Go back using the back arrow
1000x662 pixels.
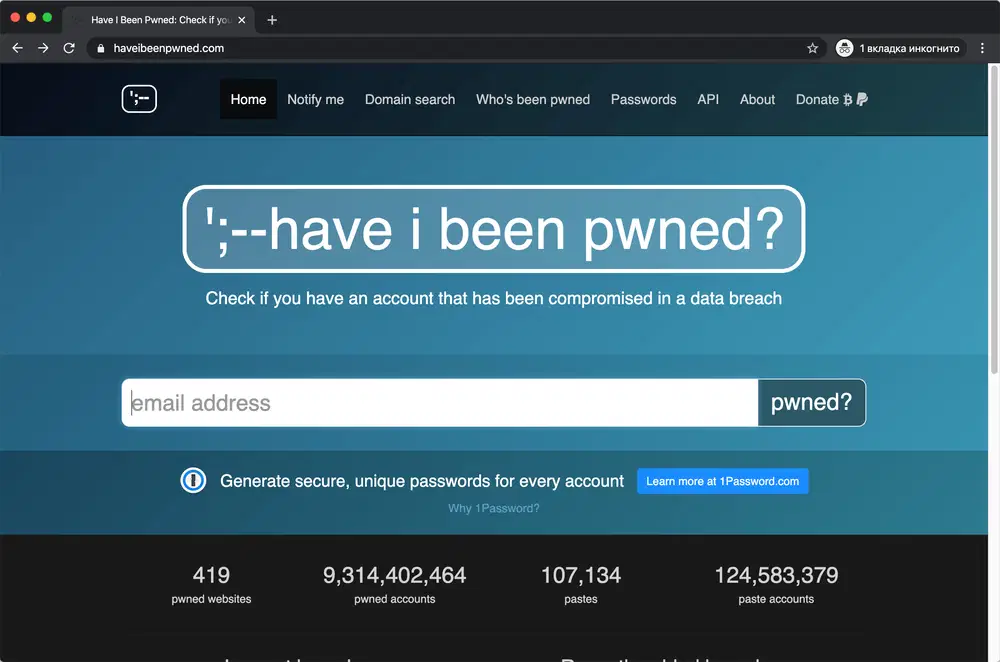pos(17,47)
